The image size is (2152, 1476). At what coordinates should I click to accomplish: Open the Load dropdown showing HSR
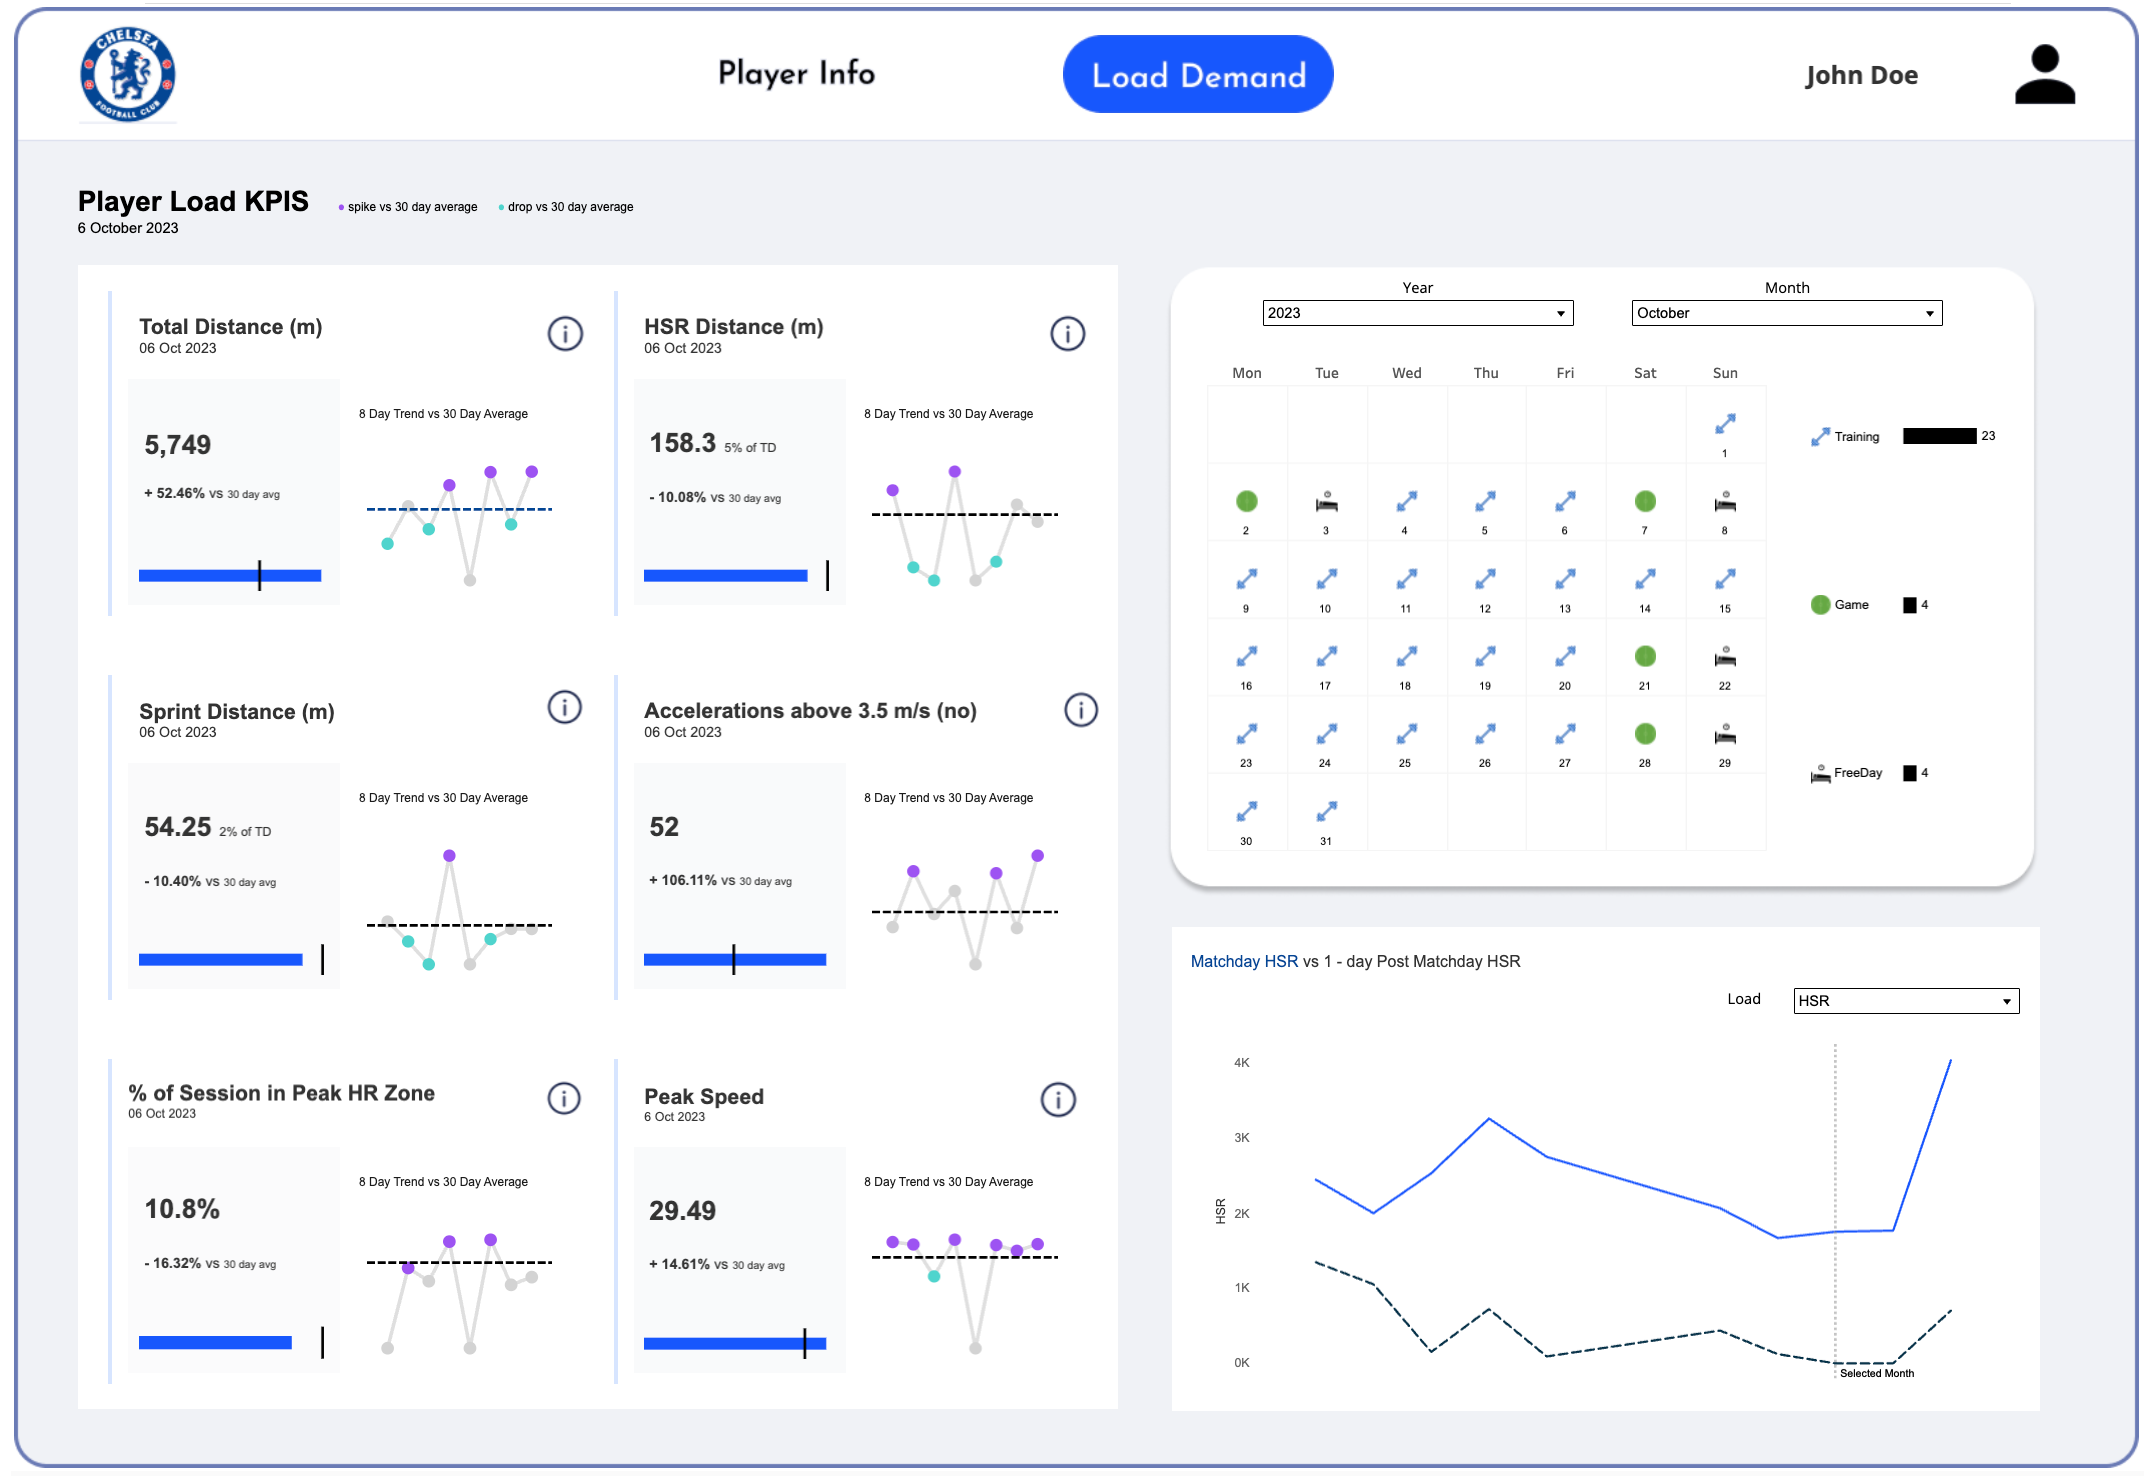click(x=1906, y=1001)
